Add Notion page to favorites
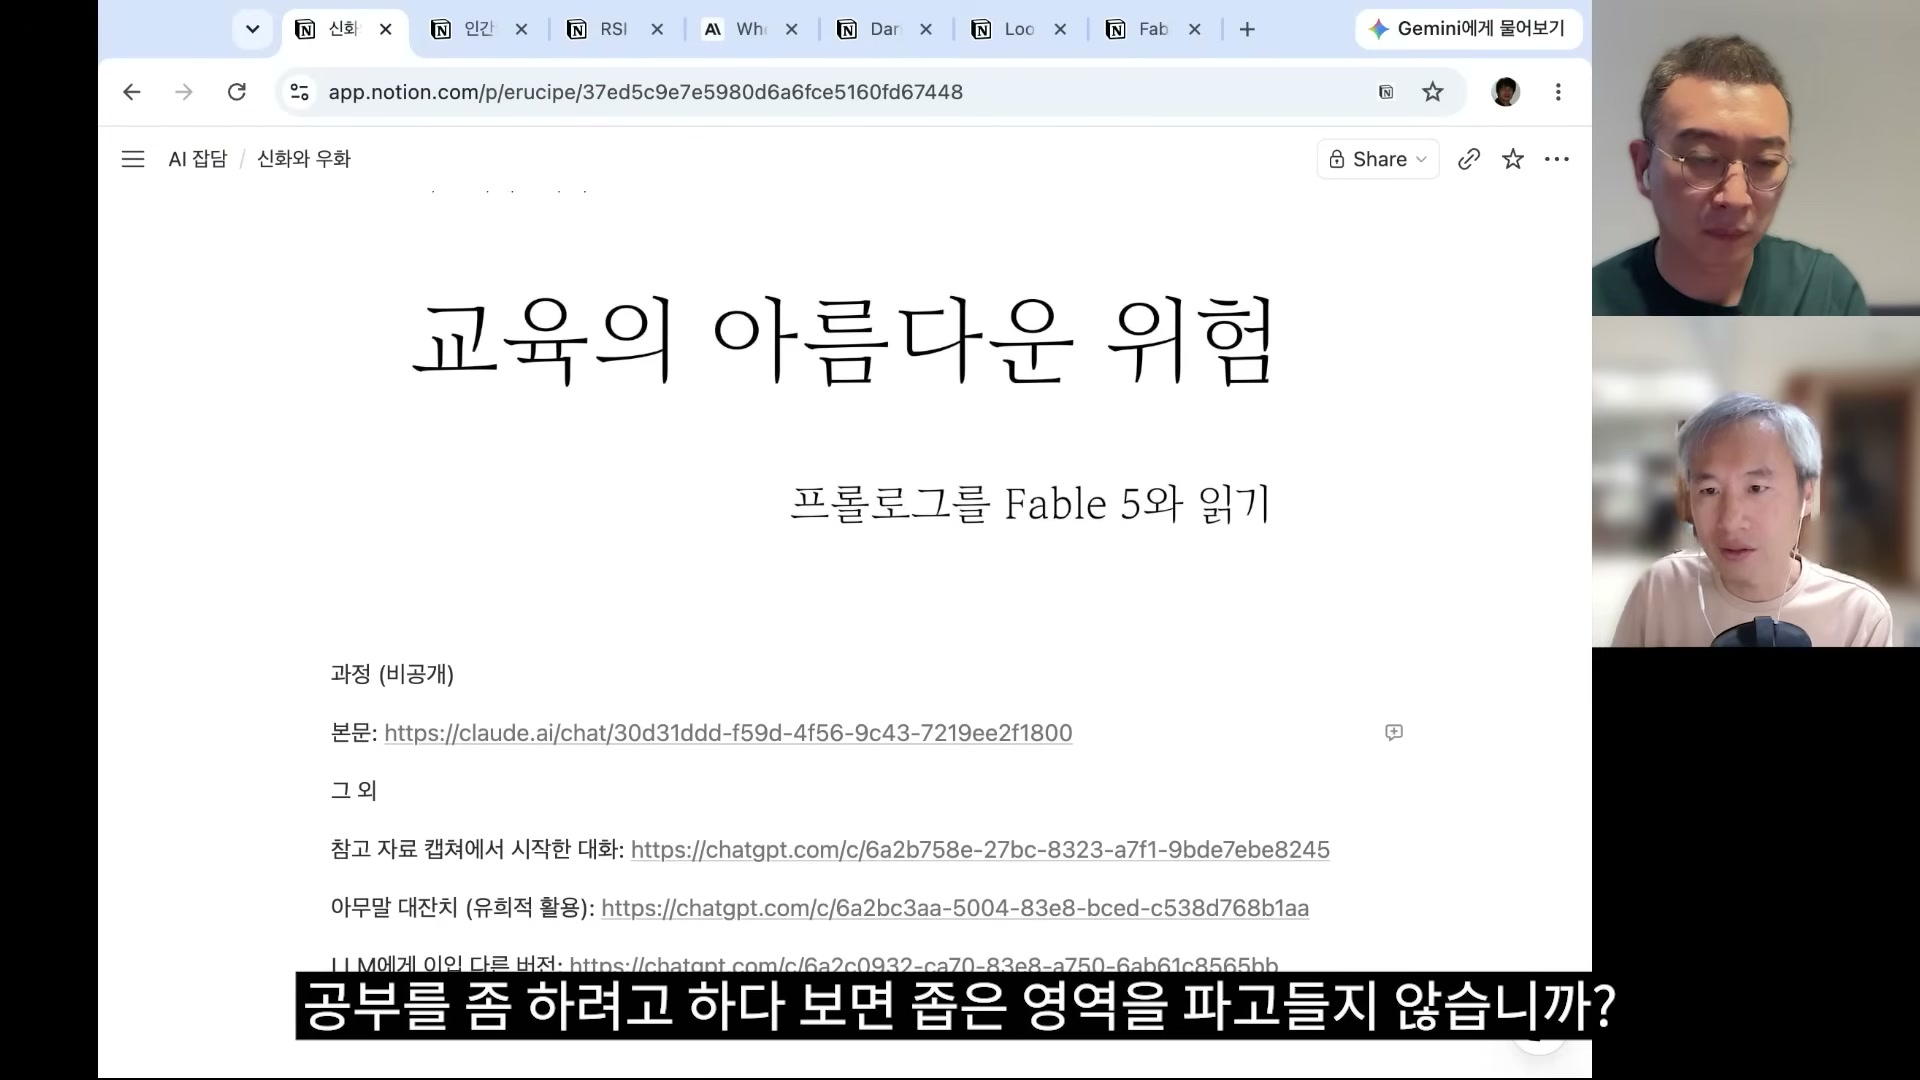 [x=1513, y=159]
